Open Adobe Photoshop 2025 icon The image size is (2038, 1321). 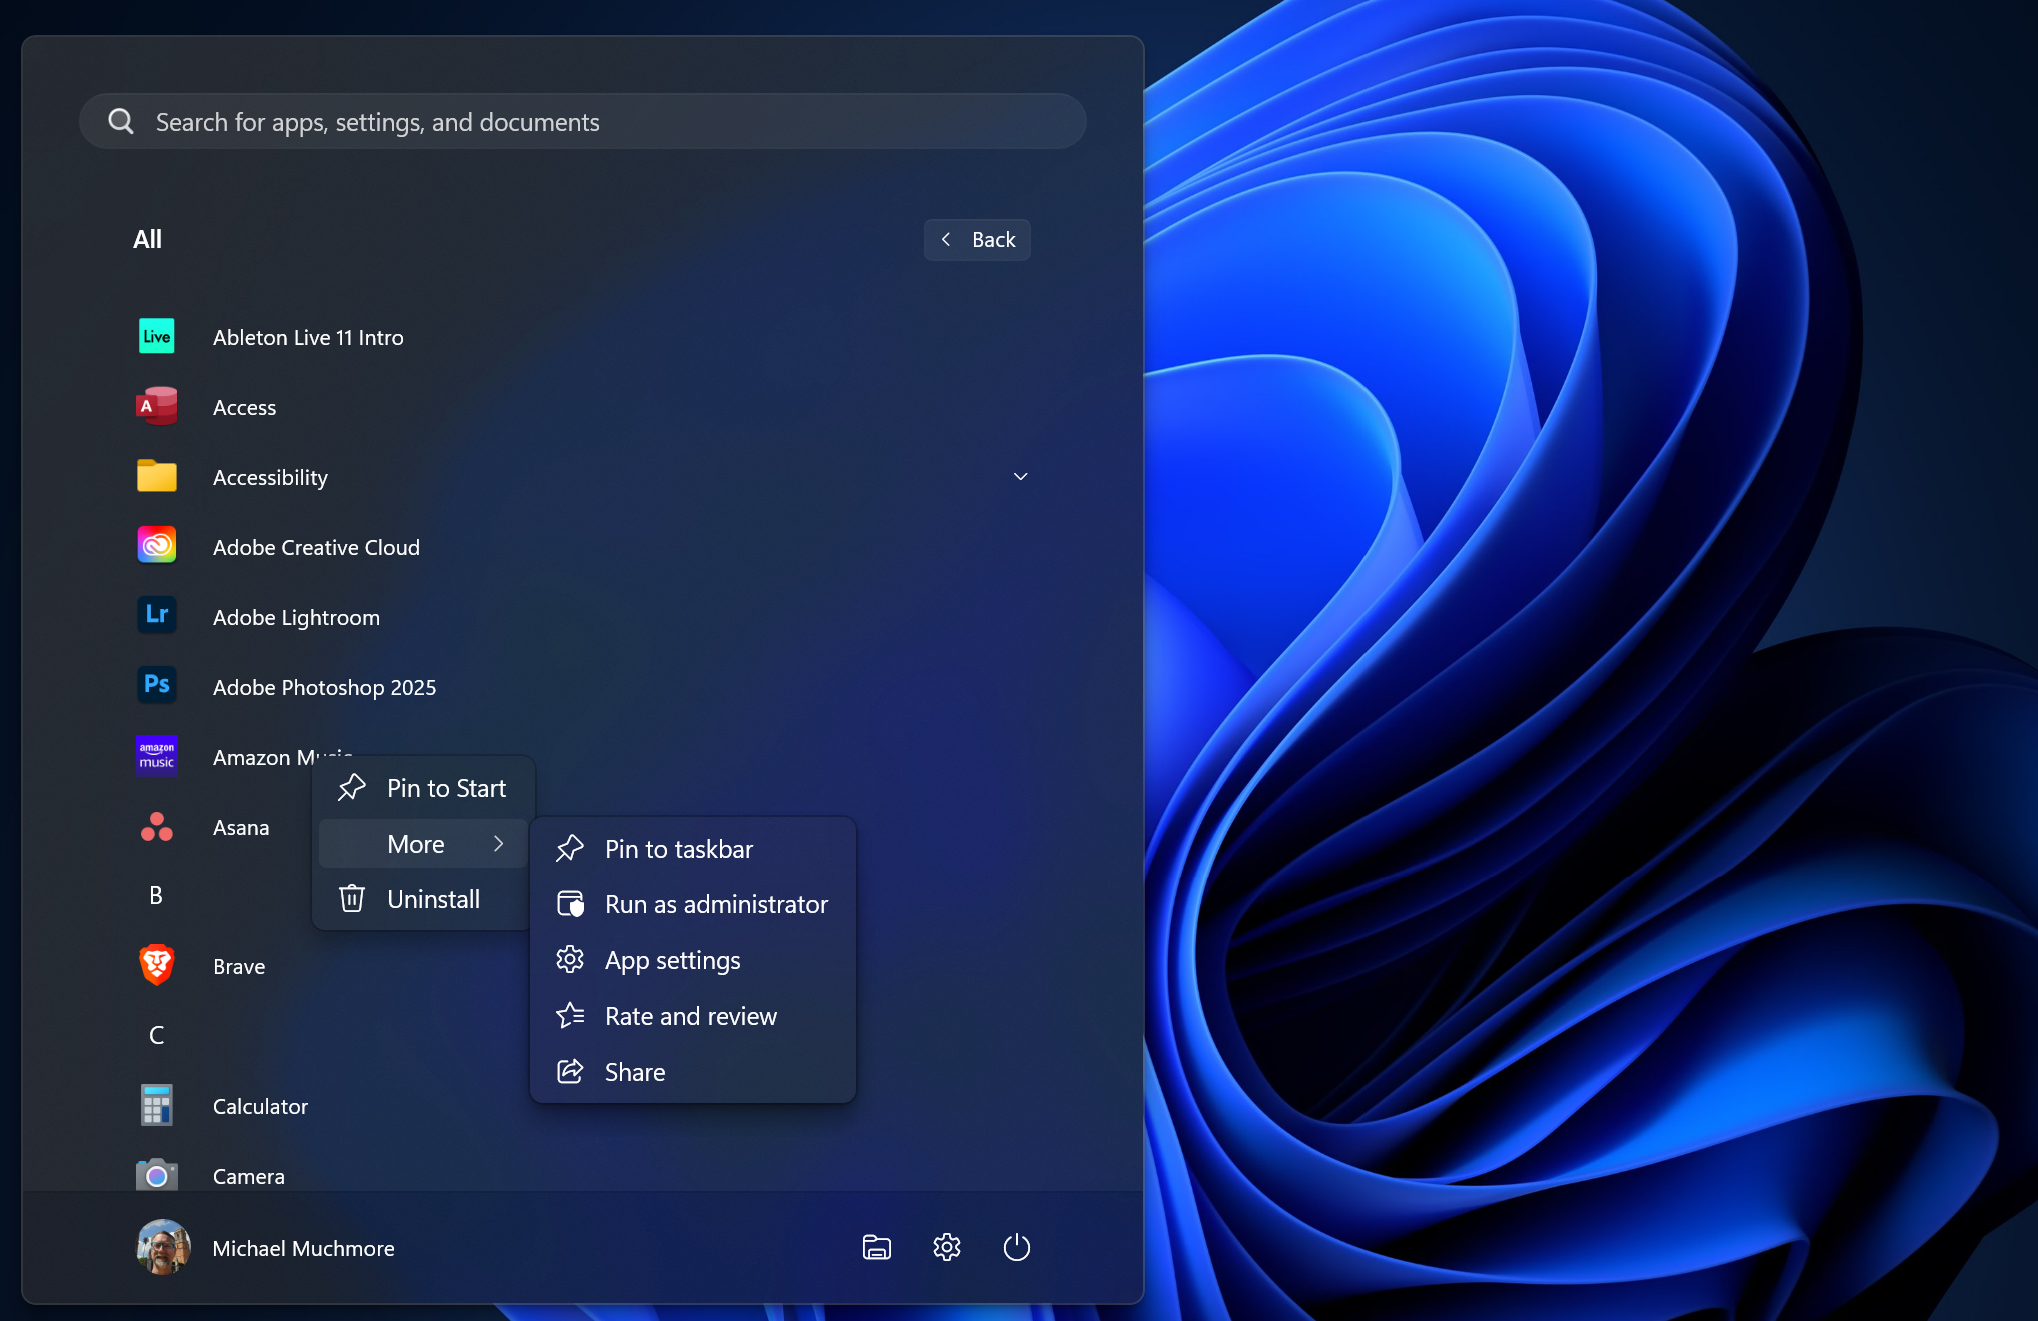pyautogui.click(x=156, y=686)
